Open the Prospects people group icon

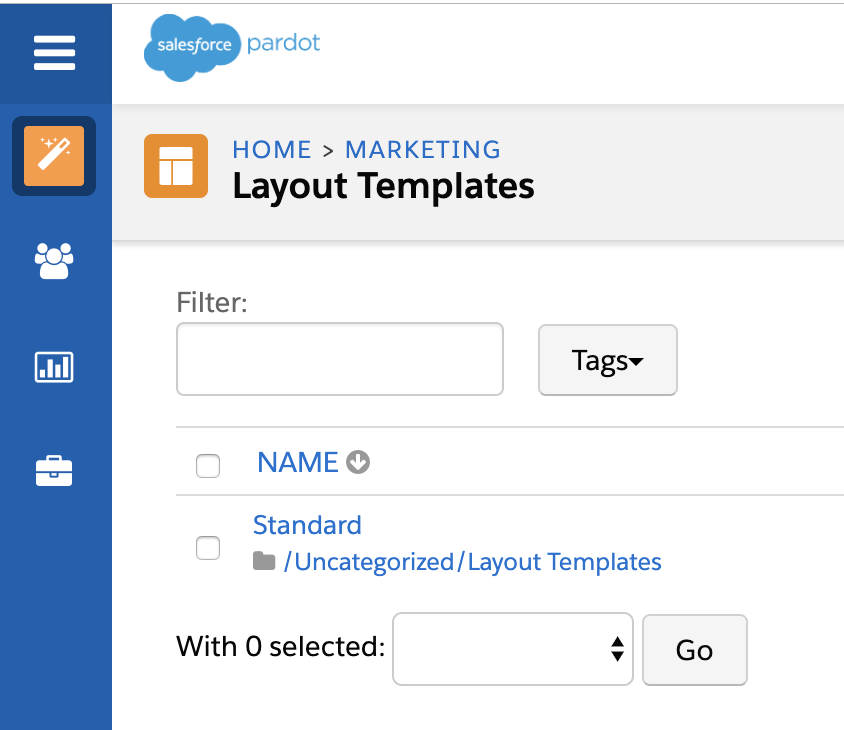click(x=54, y=261)
